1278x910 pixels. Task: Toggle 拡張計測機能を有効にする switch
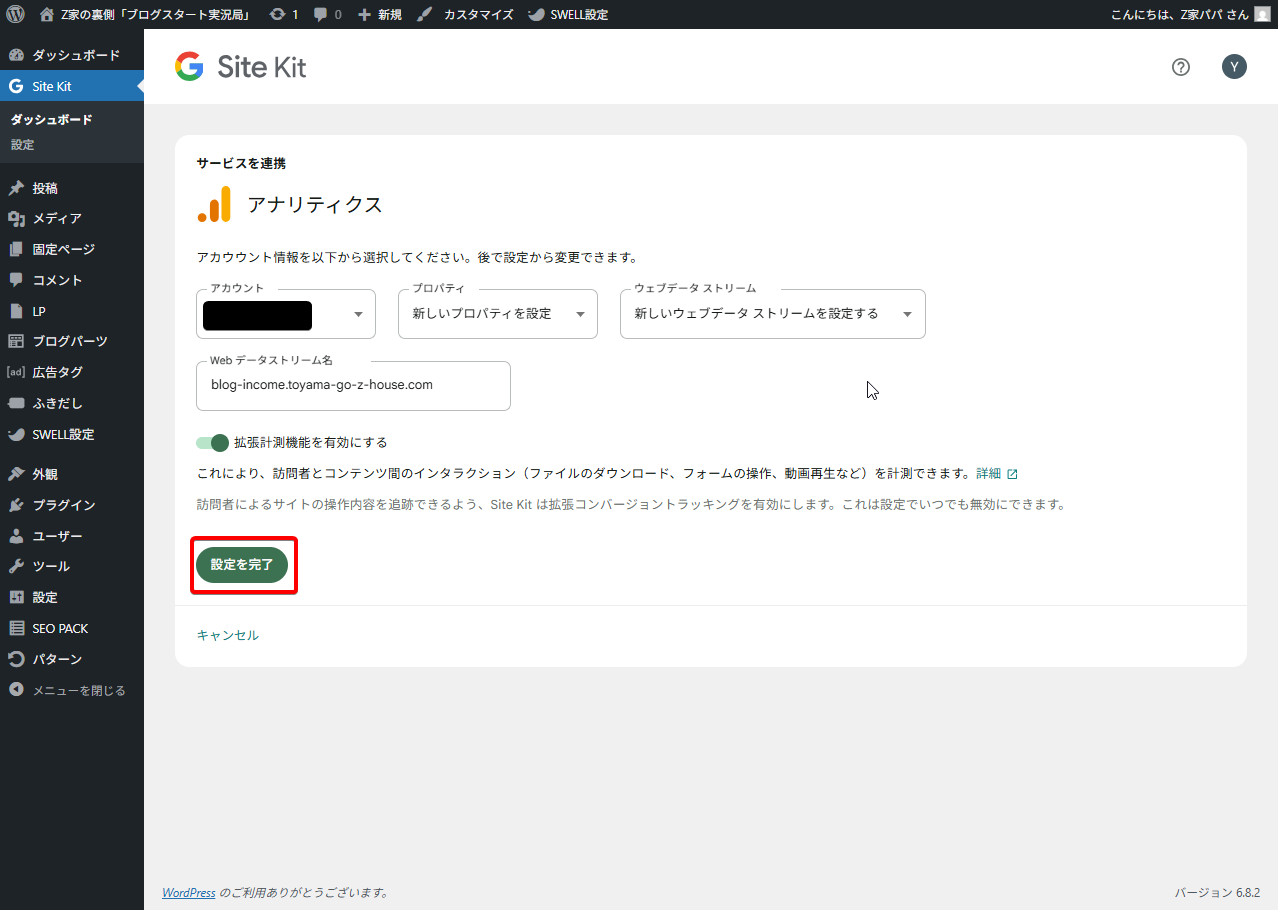tap(213, 442)
